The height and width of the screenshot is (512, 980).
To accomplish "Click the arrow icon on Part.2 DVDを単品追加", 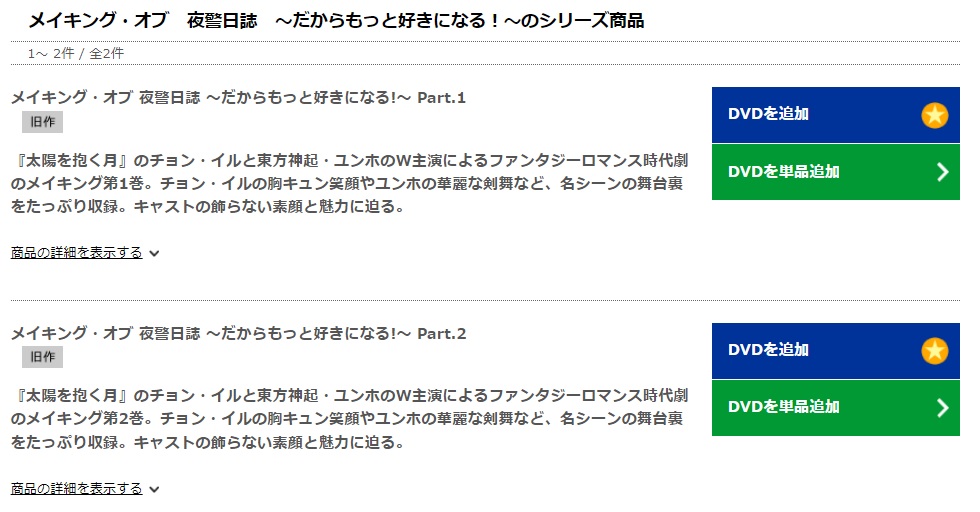I will click(x=943, y=408).
